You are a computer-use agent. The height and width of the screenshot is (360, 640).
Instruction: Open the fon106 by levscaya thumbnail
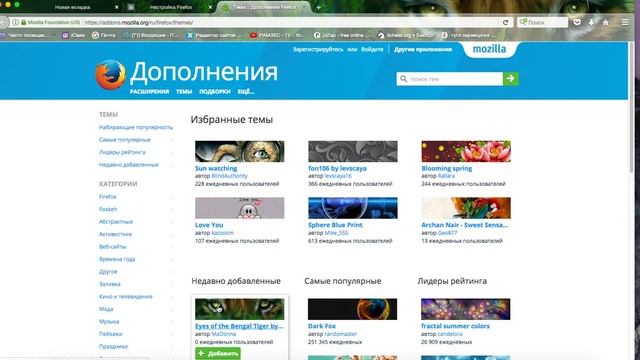tap(353, 151)
